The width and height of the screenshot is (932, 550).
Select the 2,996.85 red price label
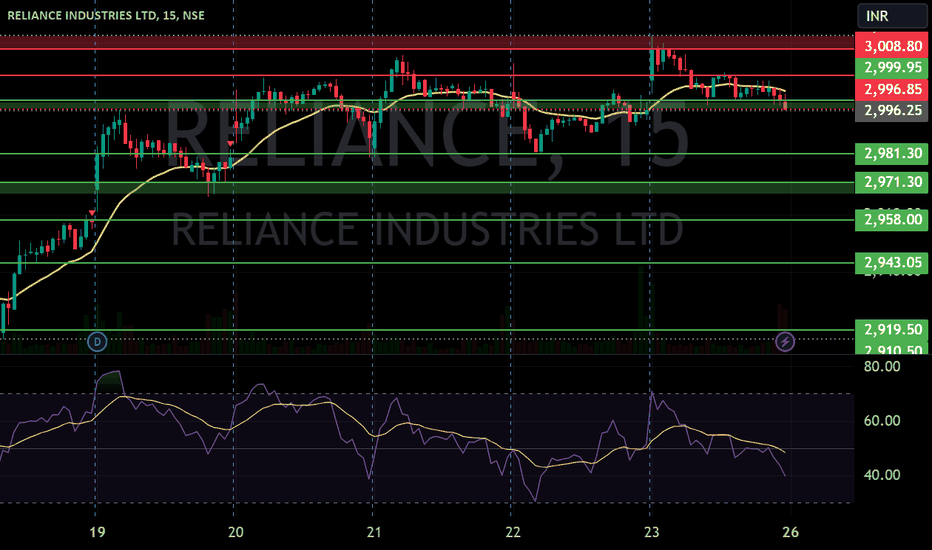point(892,89)
